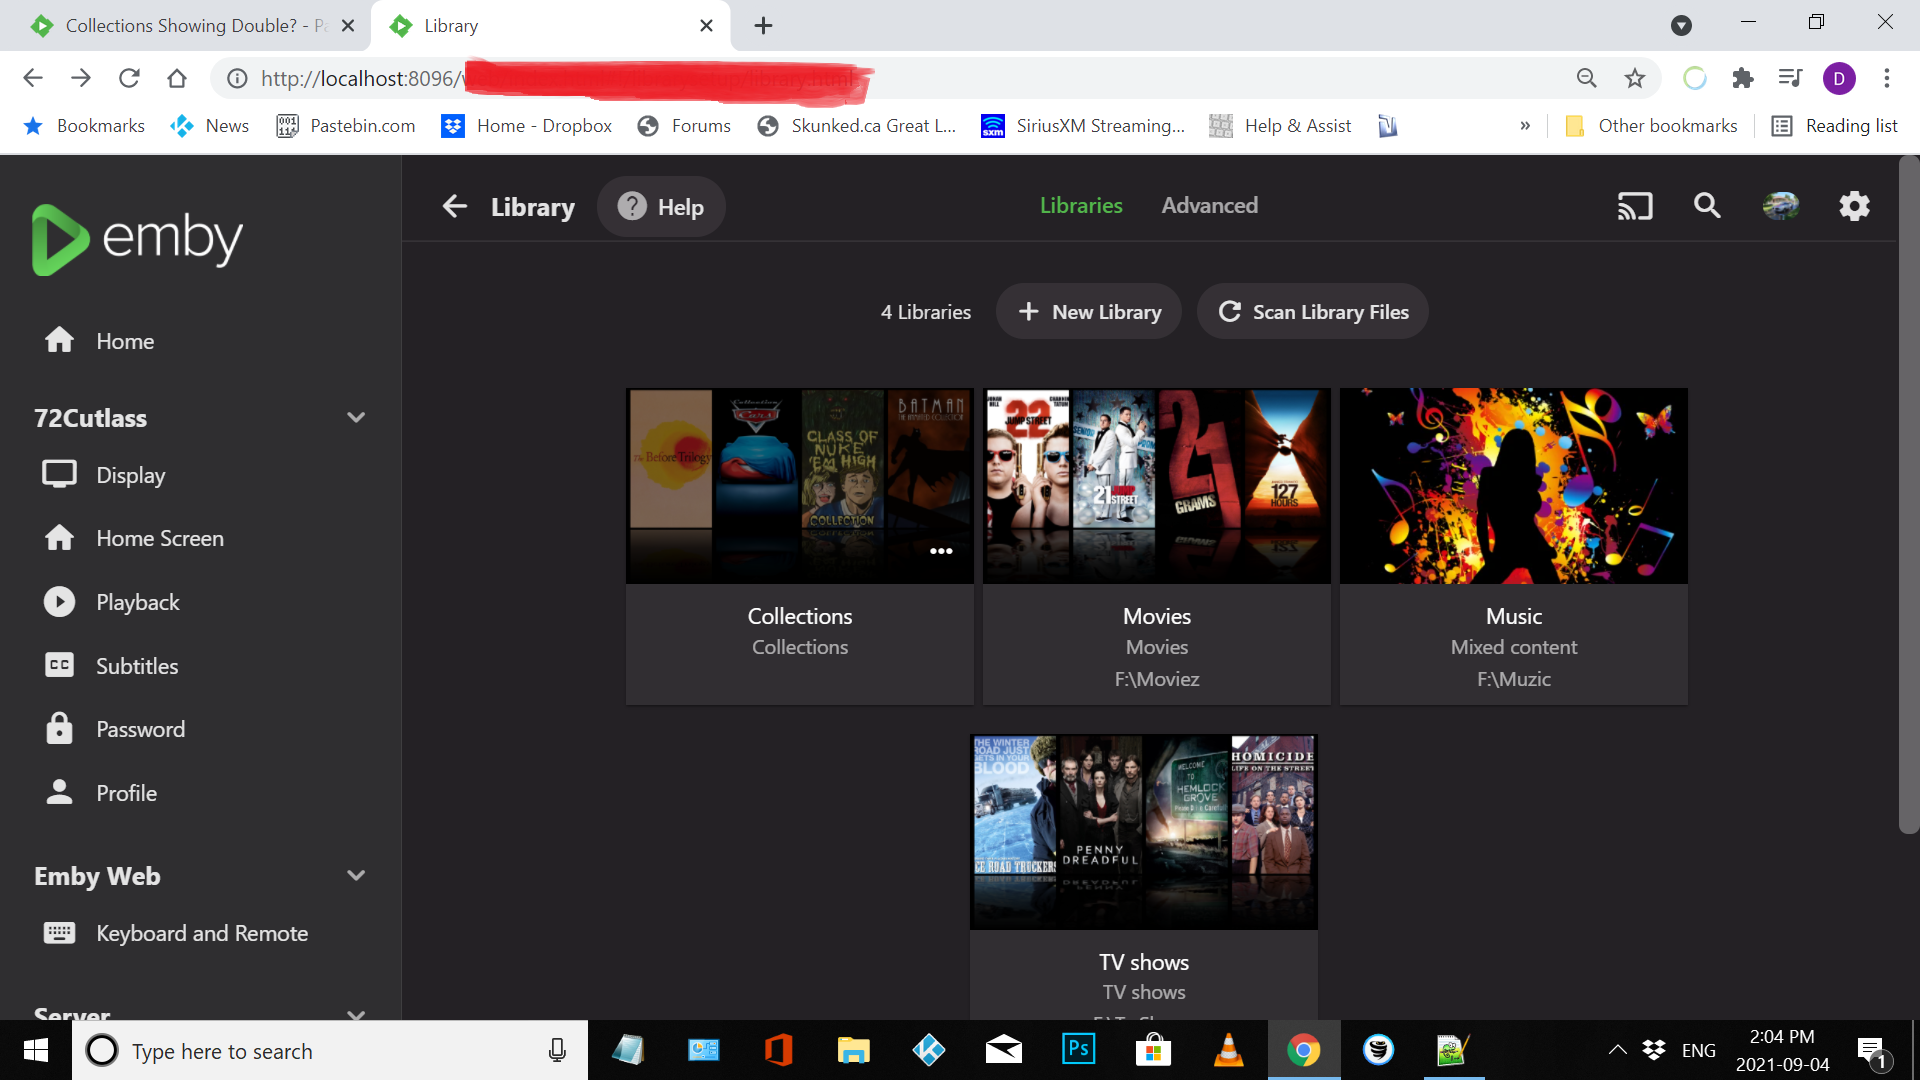Open Subtitles settings in sidebar
This screenshot has height=1080, width=1920.
[137, 666]
